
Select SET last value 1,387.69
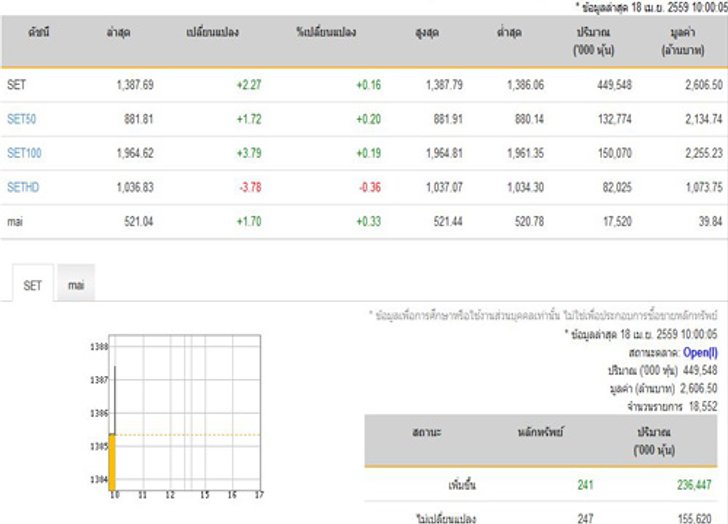pos(135,85)
